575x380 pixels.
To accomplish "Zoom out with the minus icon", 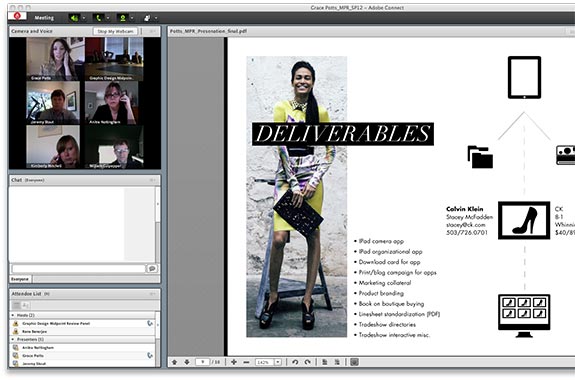I will click(x=246, y=362).
